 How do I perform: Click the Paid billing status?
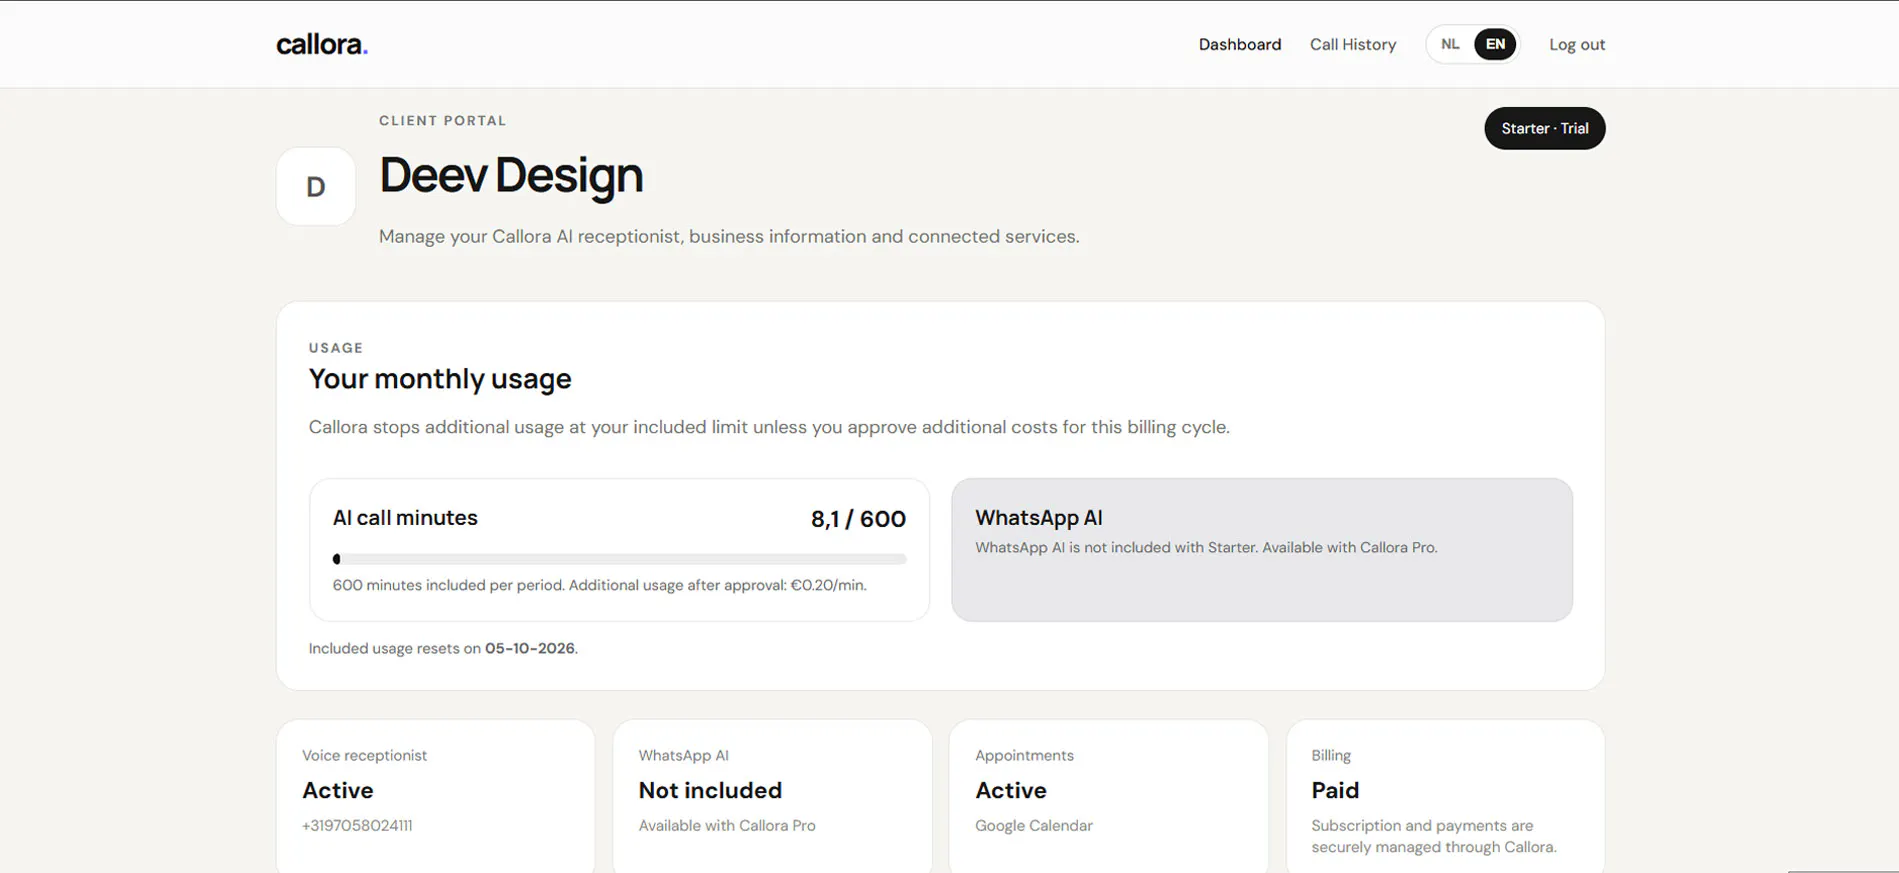1335,790
